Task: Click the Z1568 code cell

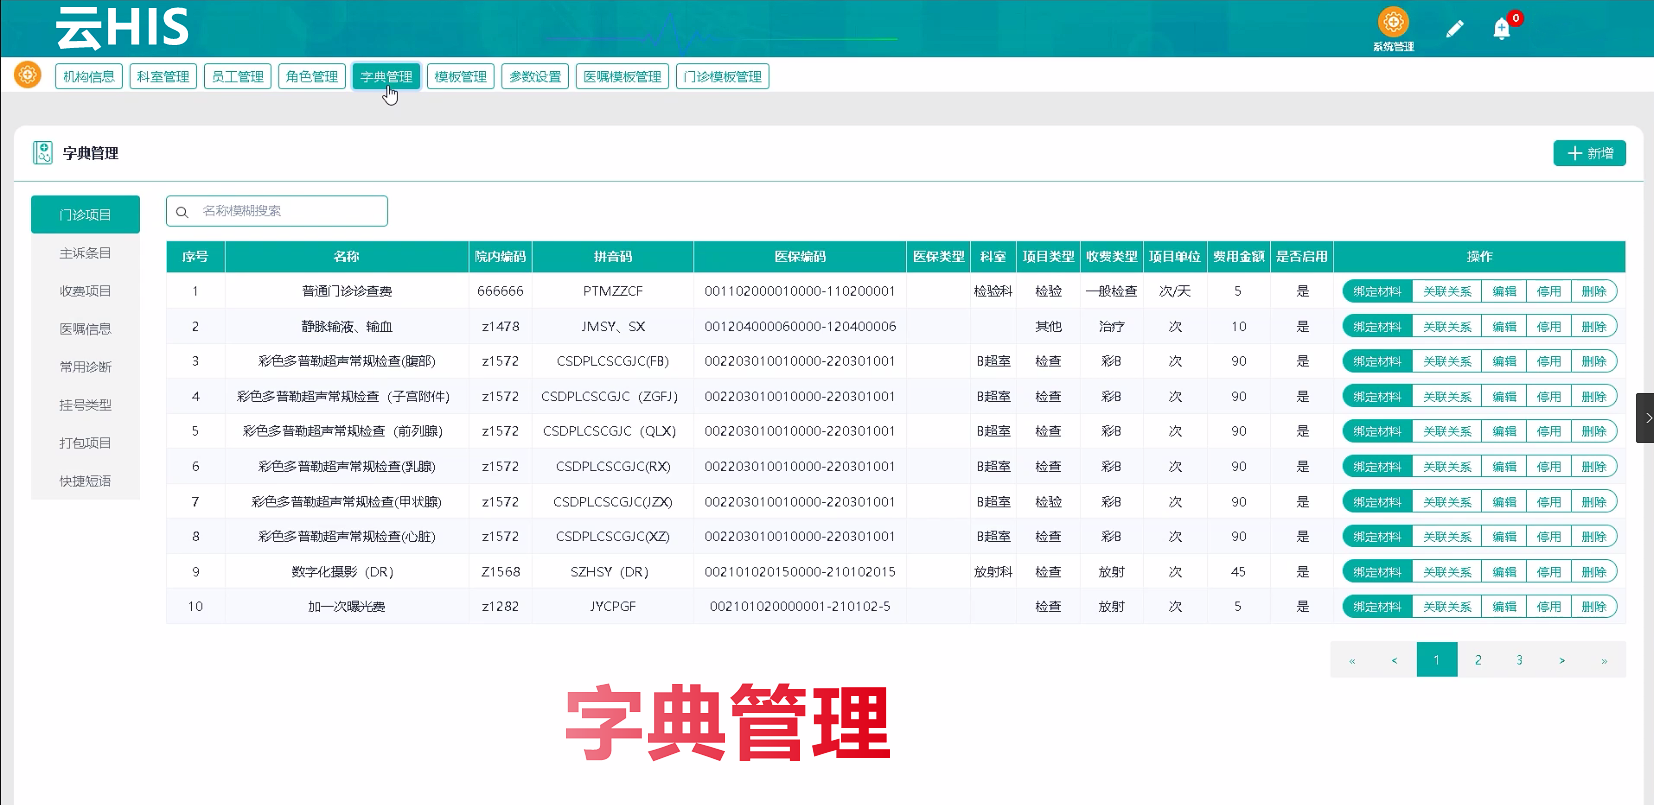Action: [x=501, y=572]
